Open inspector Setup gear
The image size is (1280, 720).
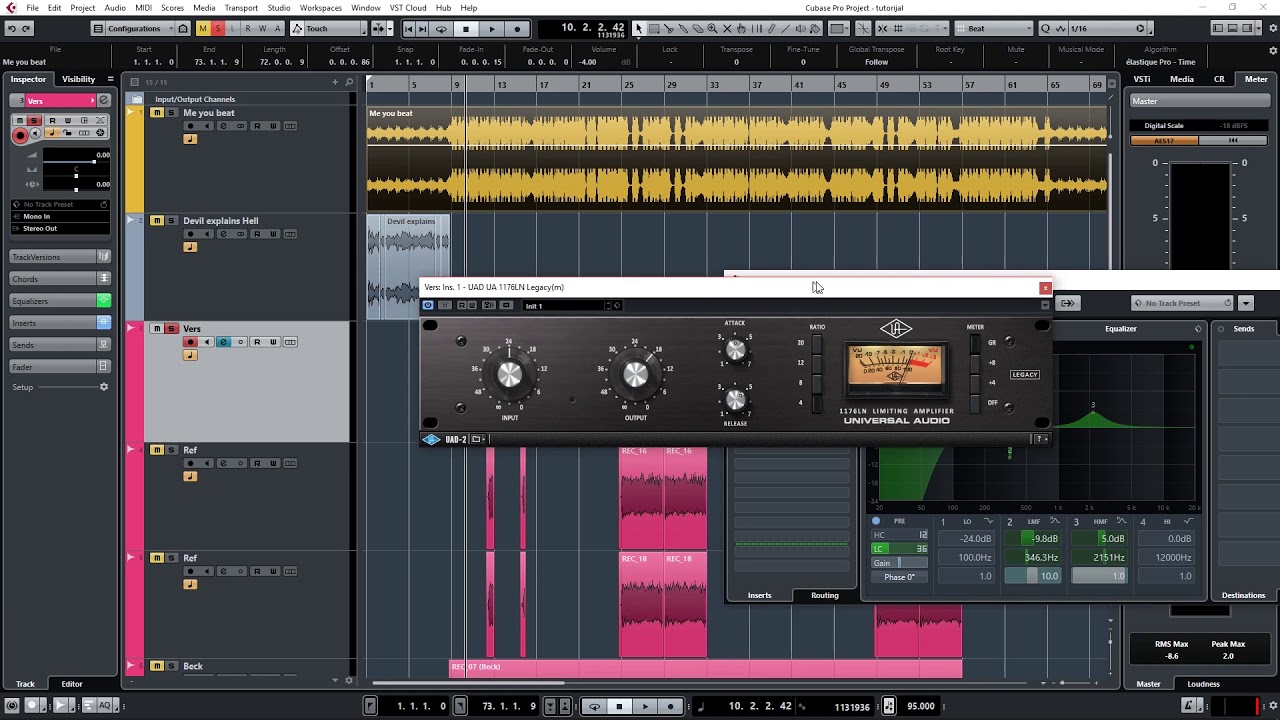point(103,387)
